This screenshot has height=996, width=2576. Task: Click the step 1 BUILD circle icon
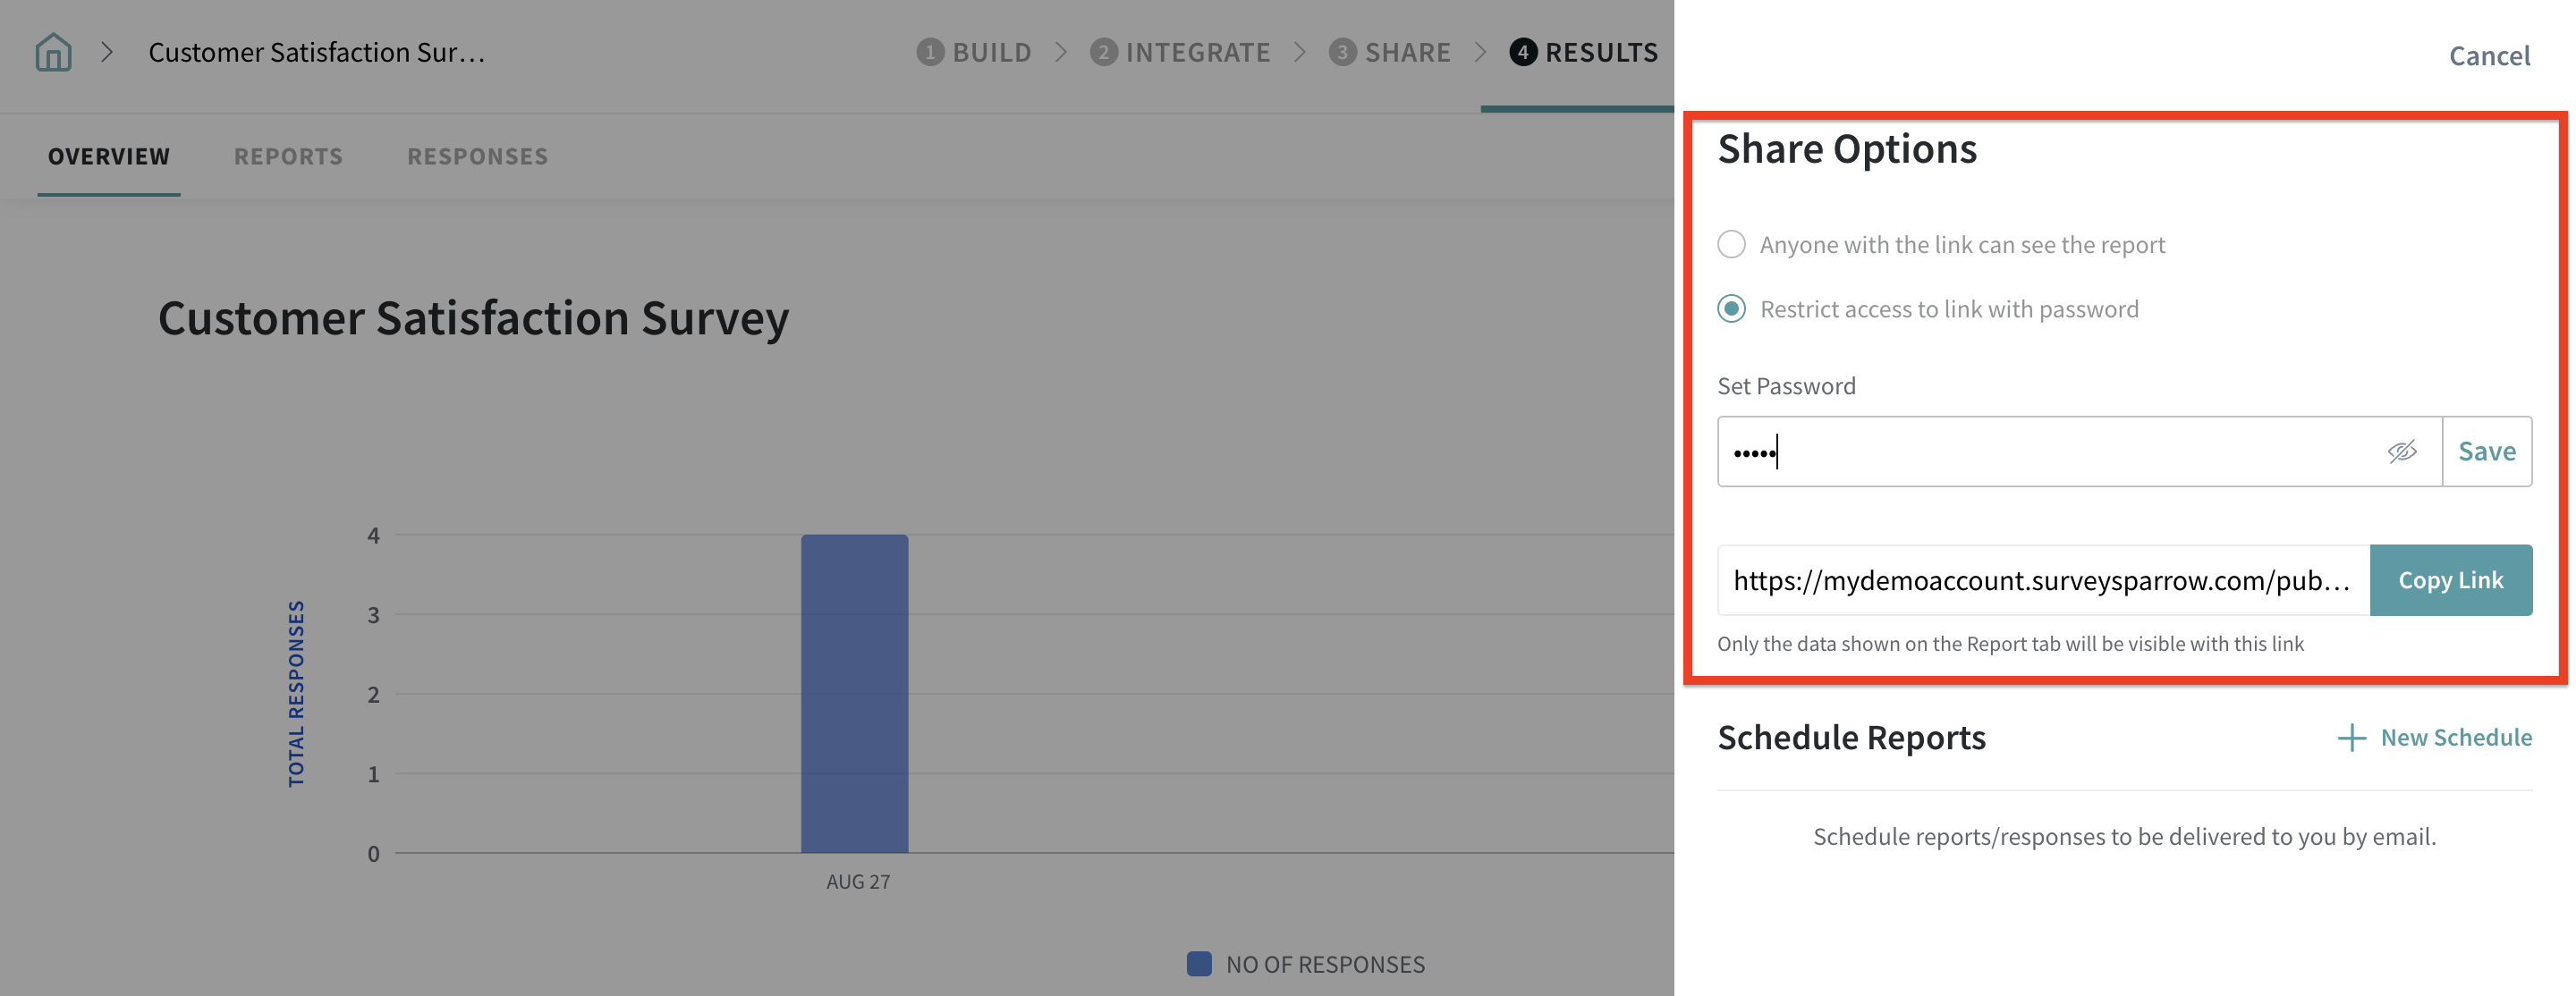pyautogui.click(x=929, y=52)
